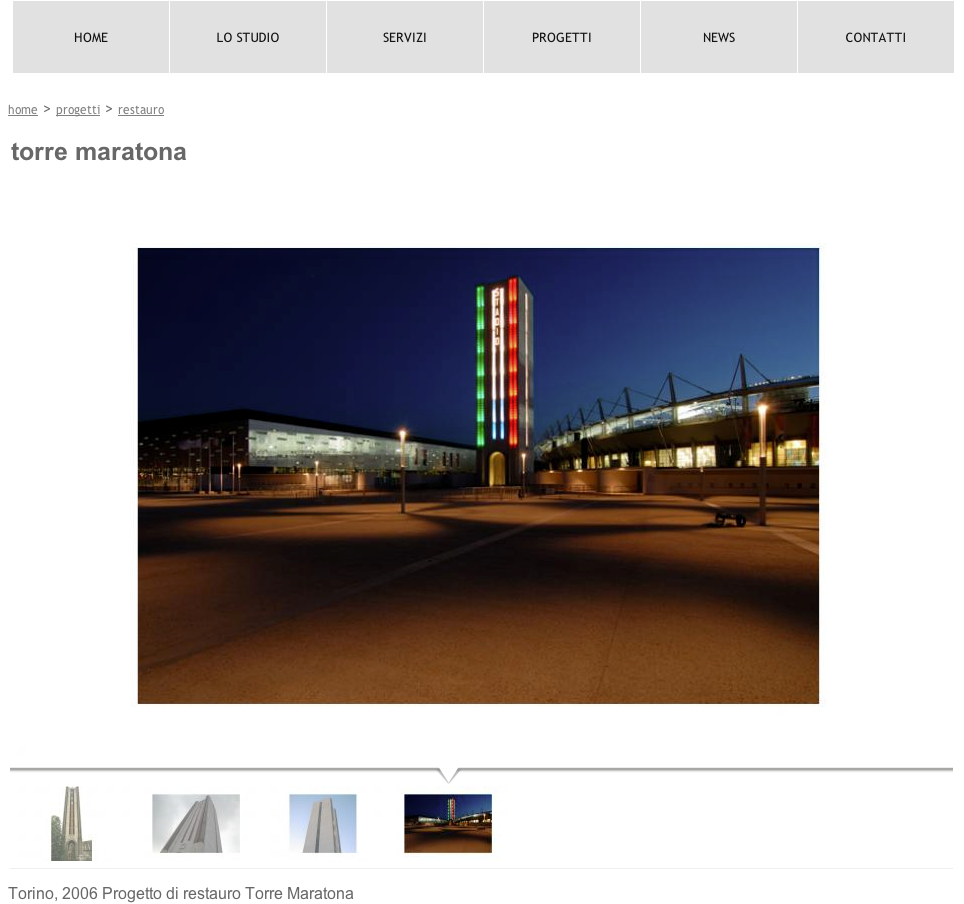The image size is (964, 904).
Task: Show the second thumbnail, angled tower view
Action: pyautogui.click(x=196, y=823)
